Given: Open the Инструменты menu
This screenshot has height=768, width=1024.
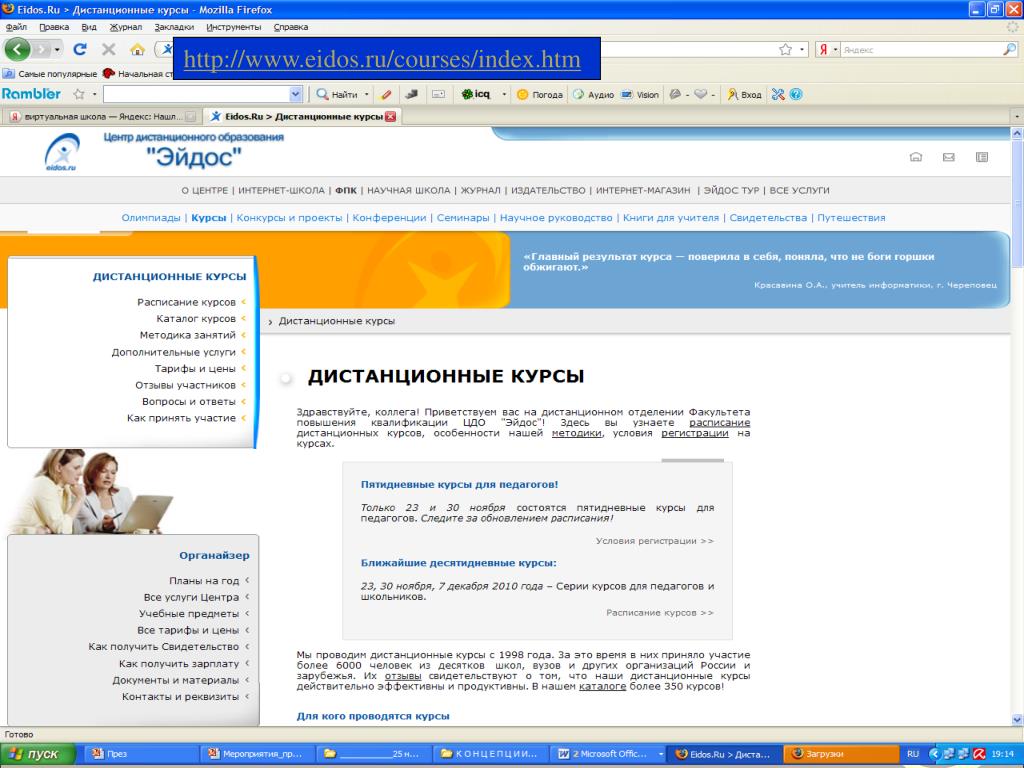Looking at the screenshot, I should [x=234, y=27].
